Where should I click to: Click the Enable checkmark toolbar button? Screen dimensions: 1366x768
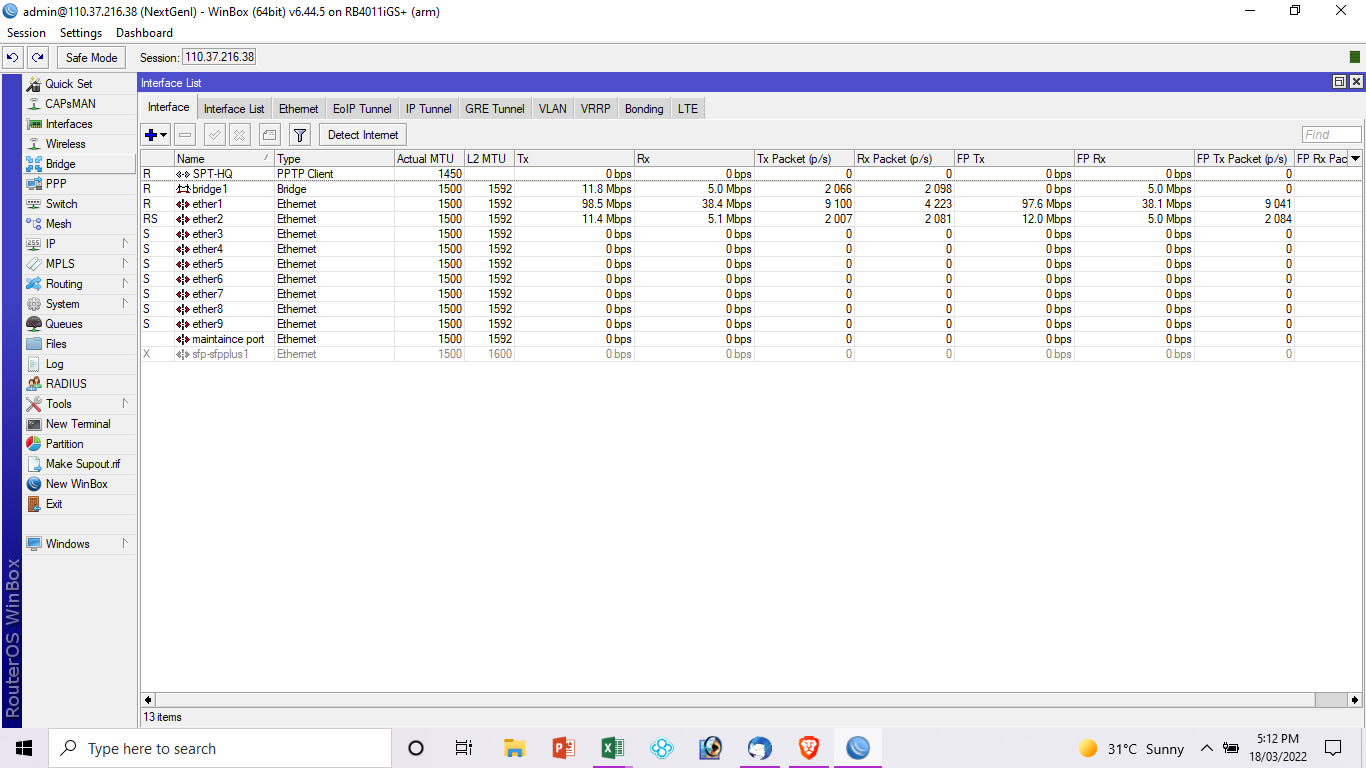214,135
